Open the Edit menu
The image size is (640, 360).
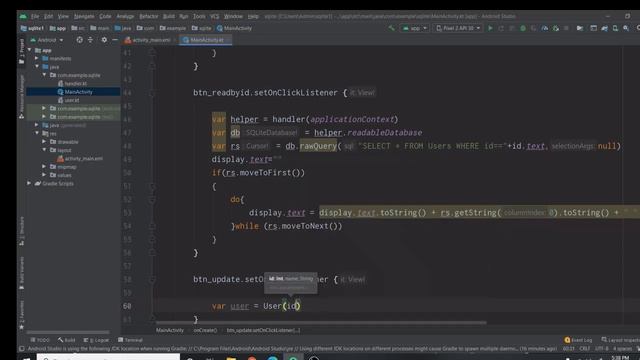(49, 16)
